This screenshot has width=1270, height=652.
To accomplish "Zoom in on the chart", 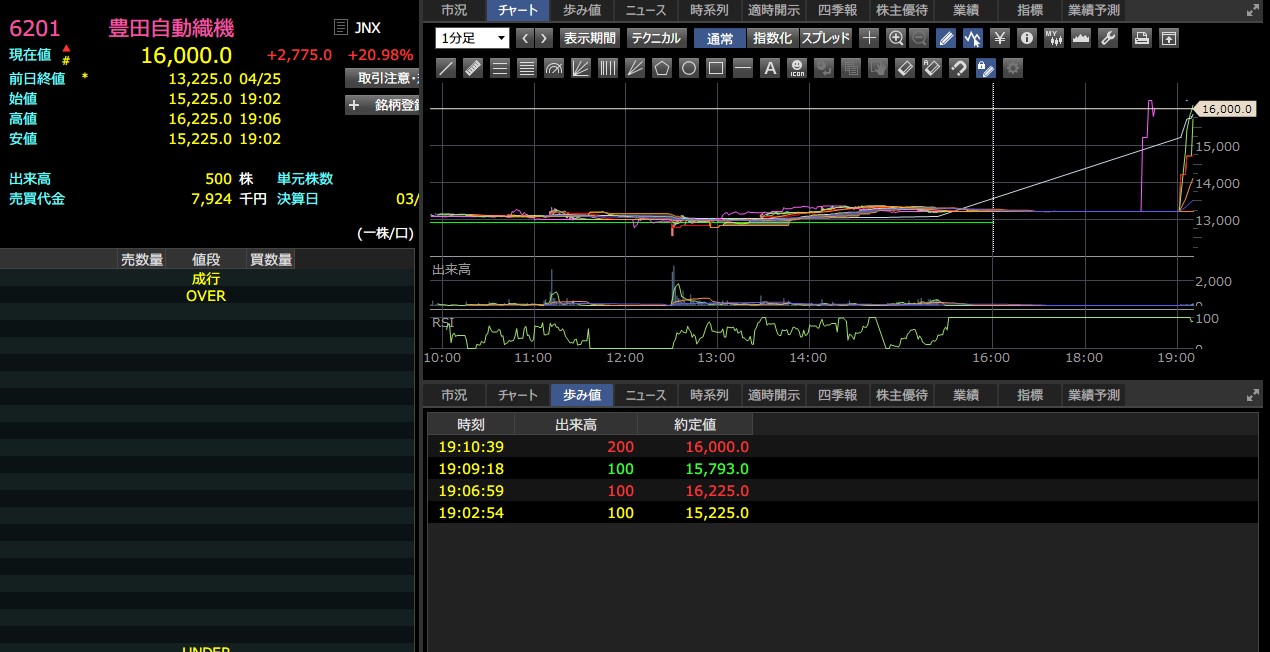I will tap(896, 38).
